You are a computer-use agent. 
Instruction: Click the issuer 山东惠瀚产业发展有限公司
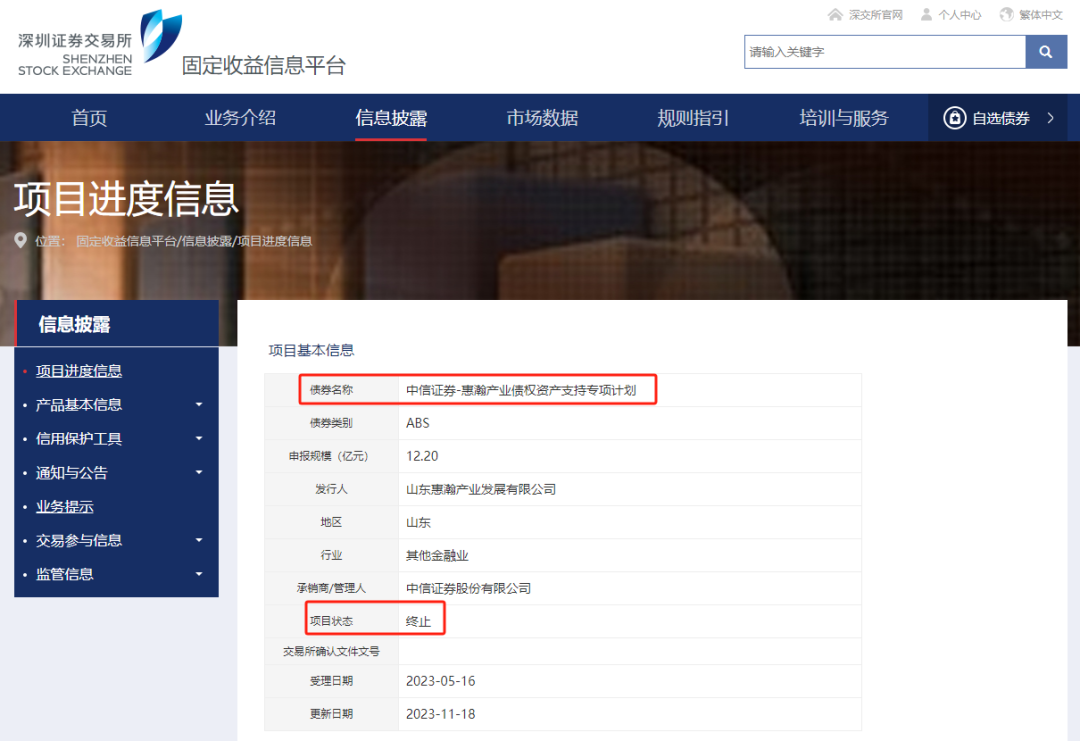pos(481,489)
